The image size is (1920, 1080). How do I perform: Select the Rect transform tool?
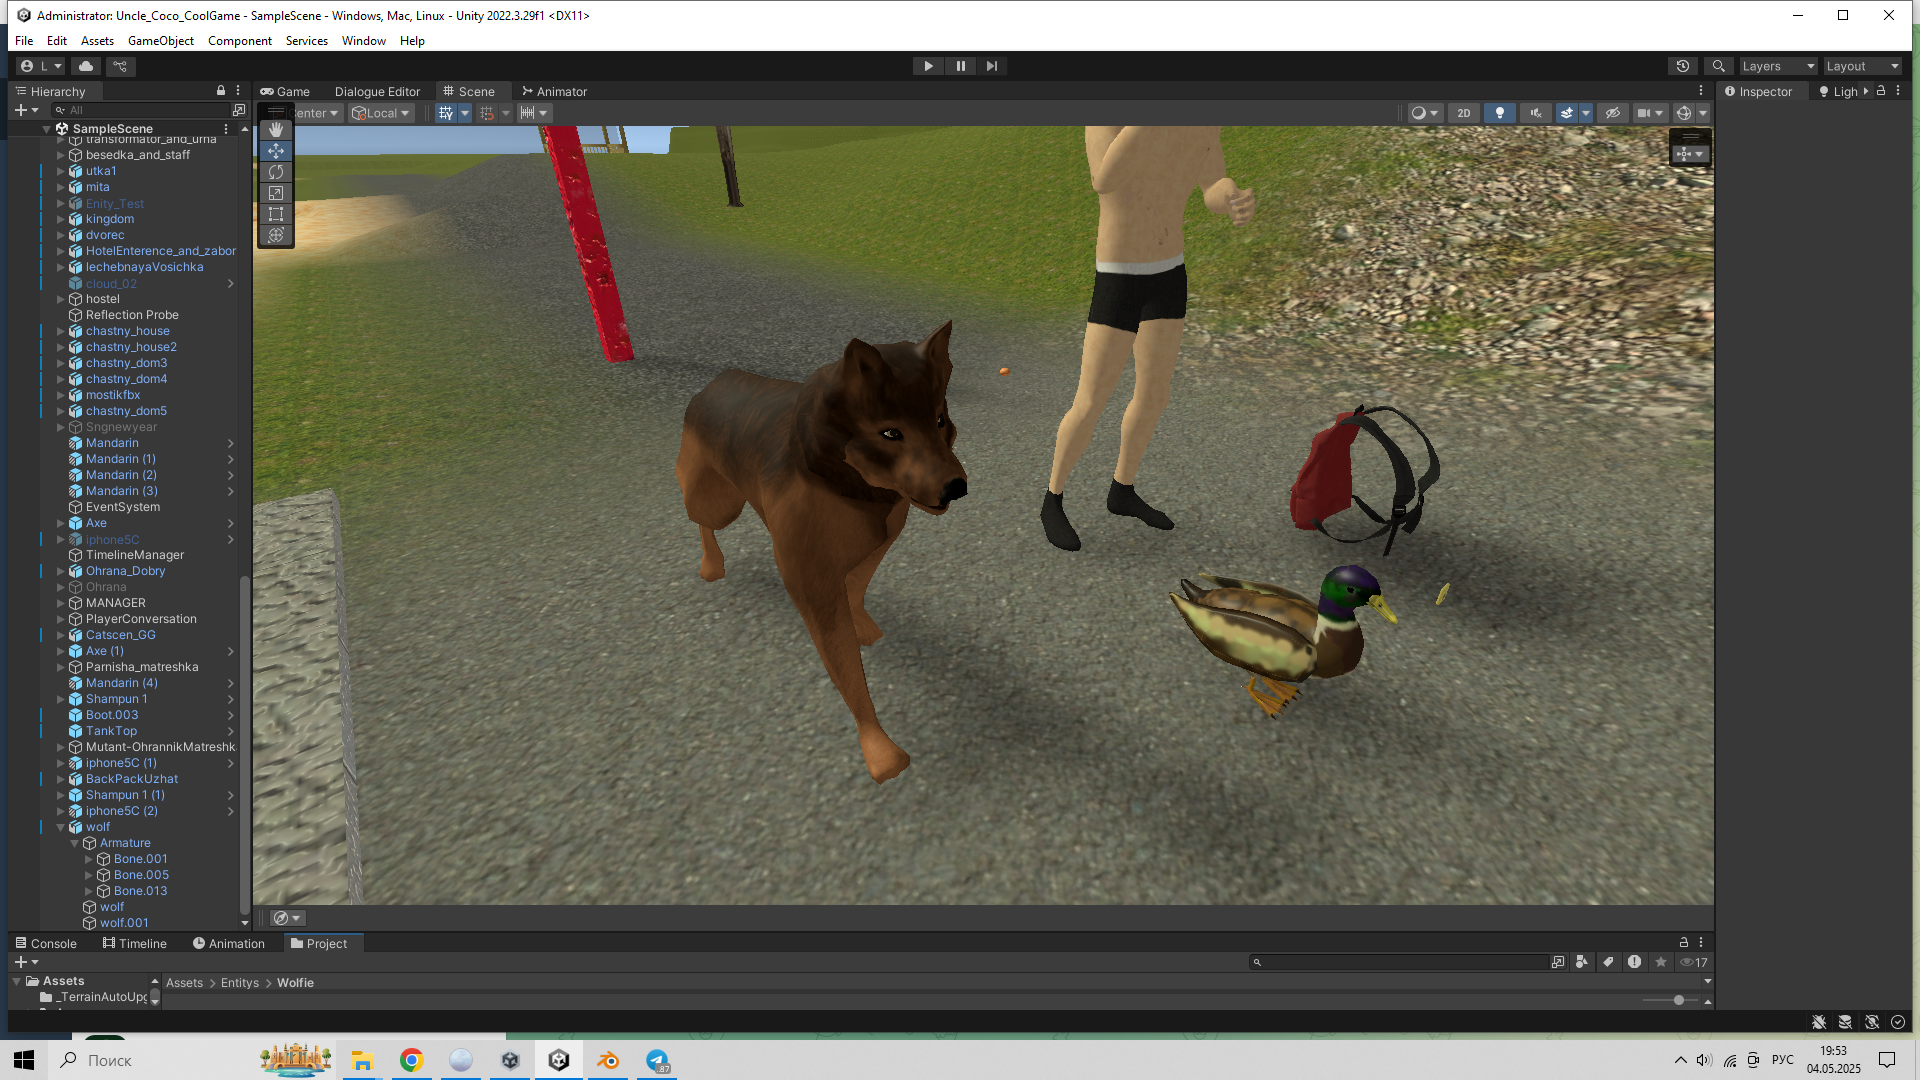[x=276, y=214]
